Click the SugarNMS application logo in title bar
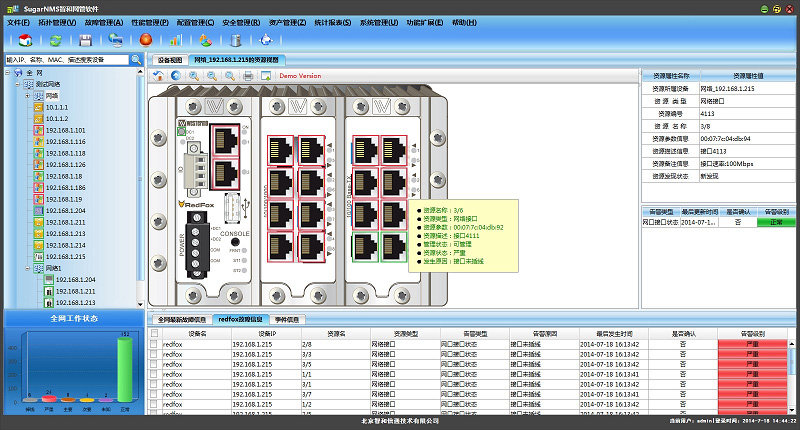This screenshot has height=430, width=800. [12, 9]
